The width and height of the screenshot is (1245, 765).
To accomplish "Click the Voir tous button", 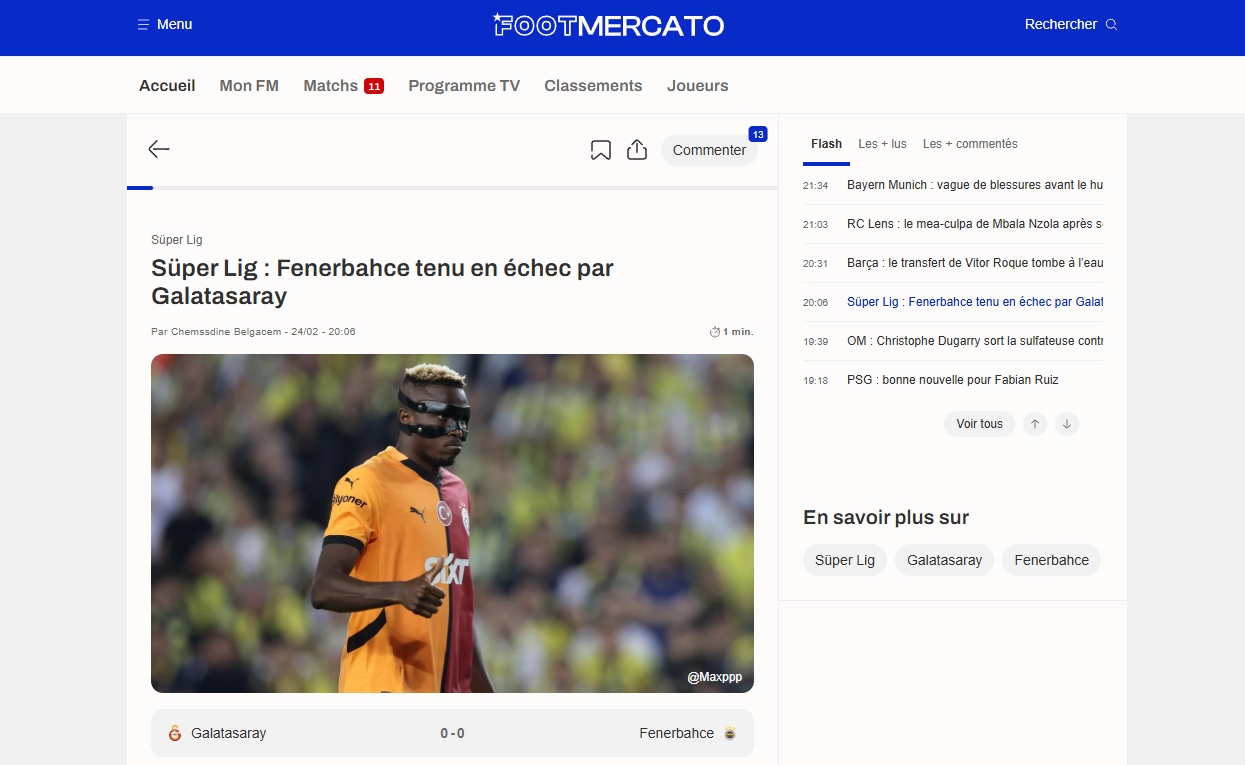I will [979, 424].
